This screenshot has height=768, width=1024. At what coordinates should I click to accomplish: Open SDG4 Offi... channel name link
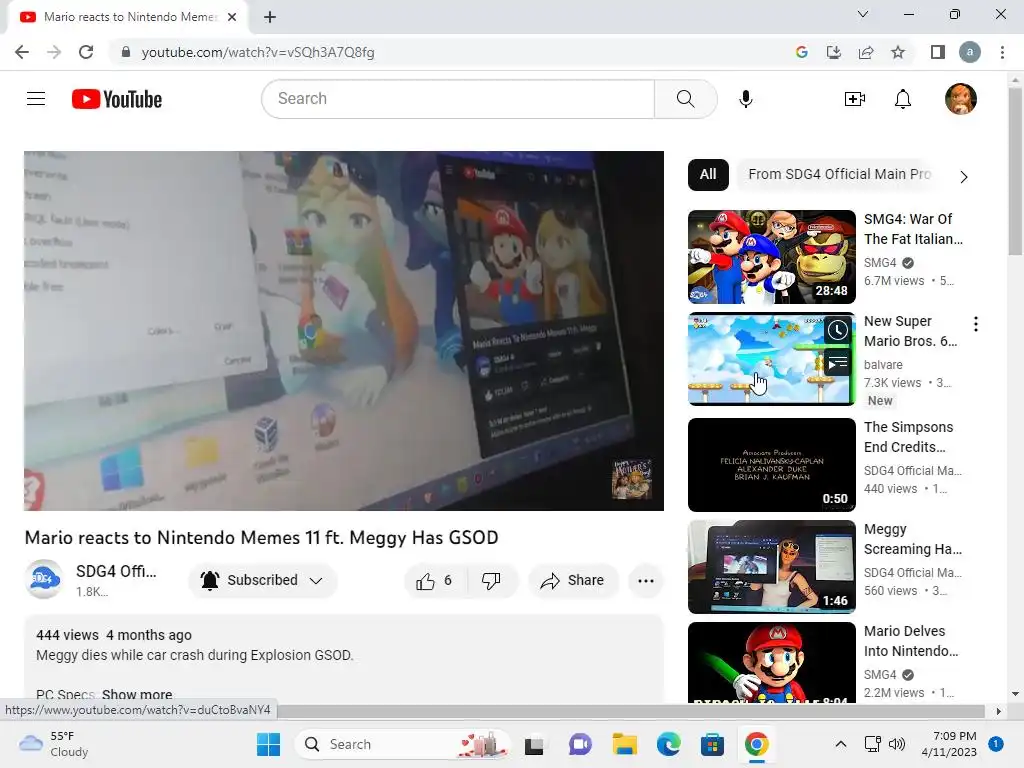click(x=116, y=571)
